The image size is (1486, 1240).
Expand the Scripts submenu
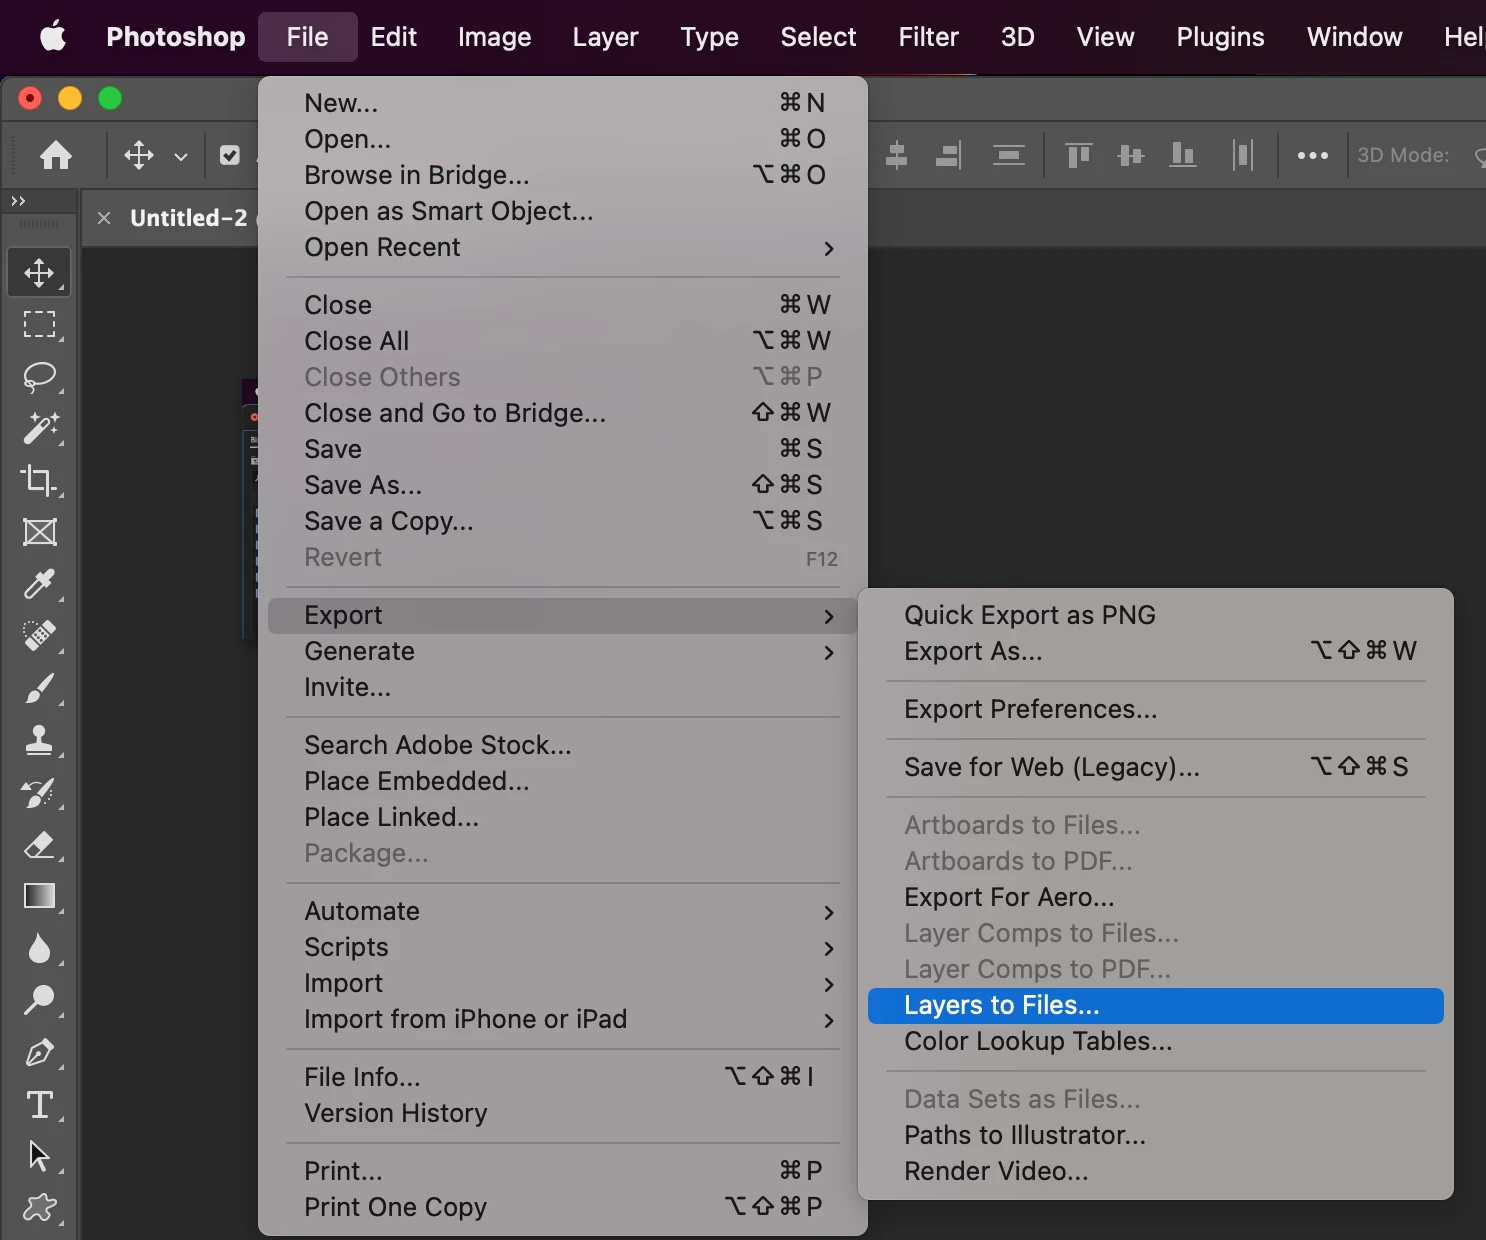563,947
